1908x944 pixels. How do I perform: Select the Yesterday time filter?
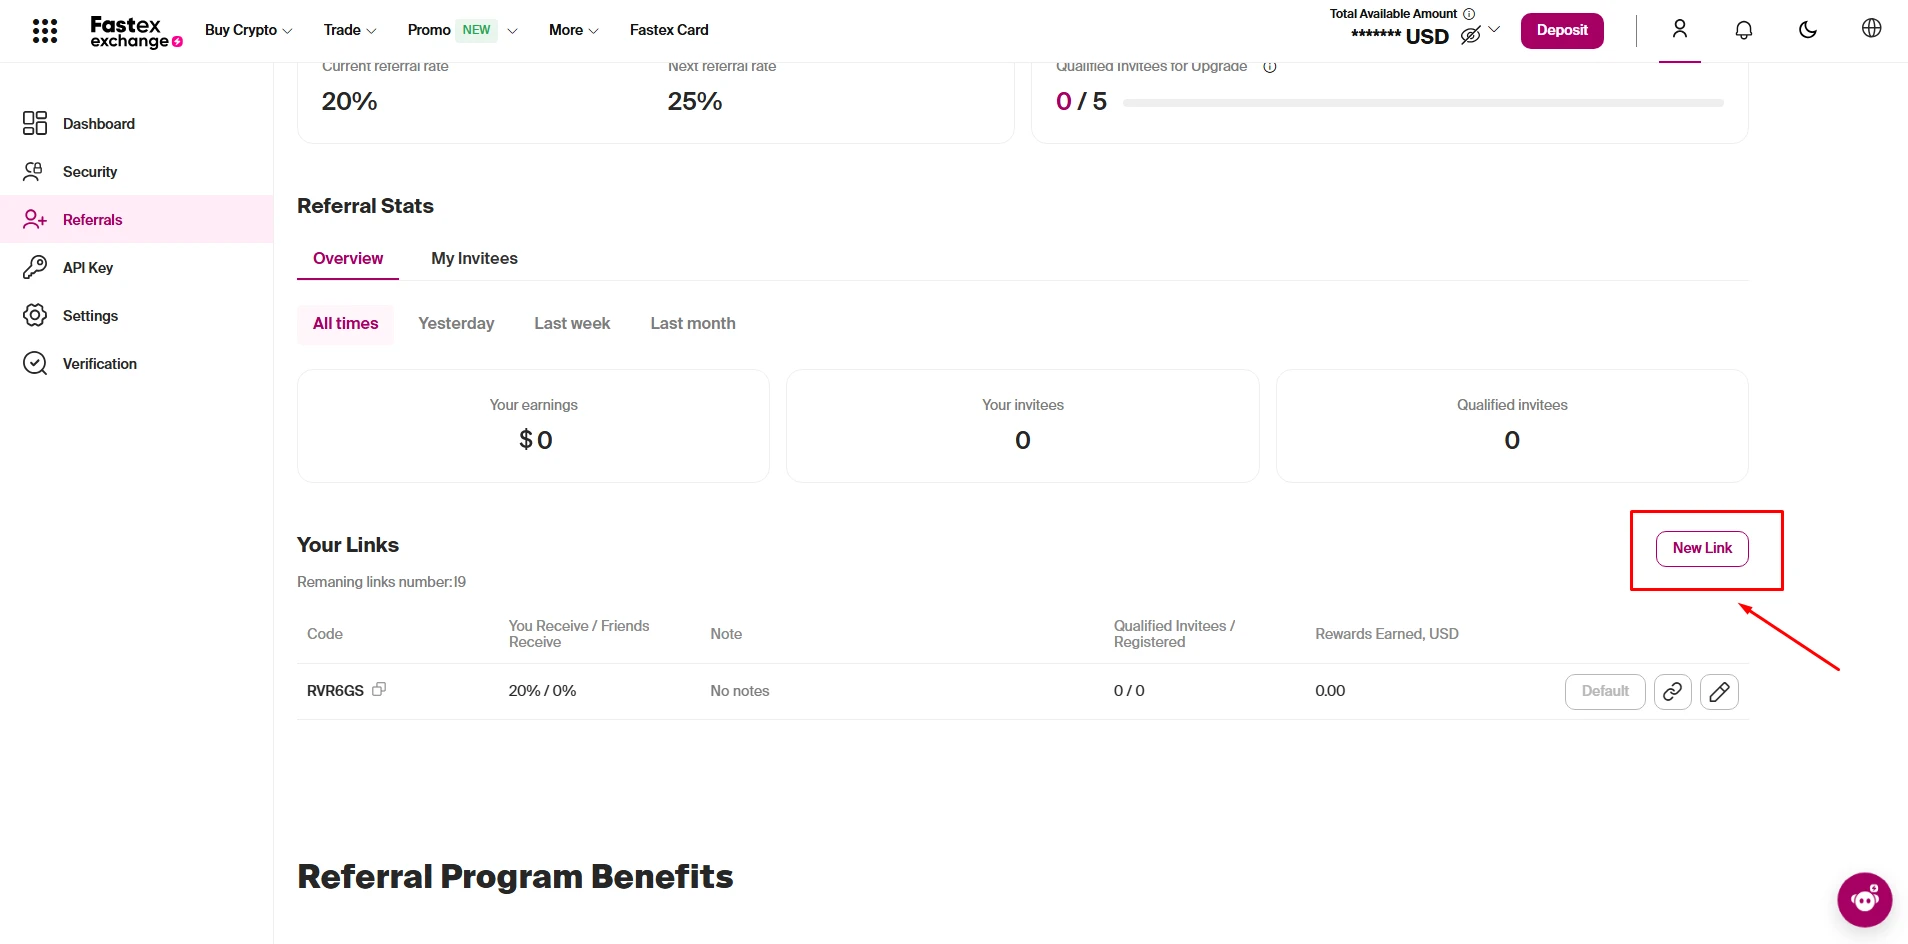[456, 324]
